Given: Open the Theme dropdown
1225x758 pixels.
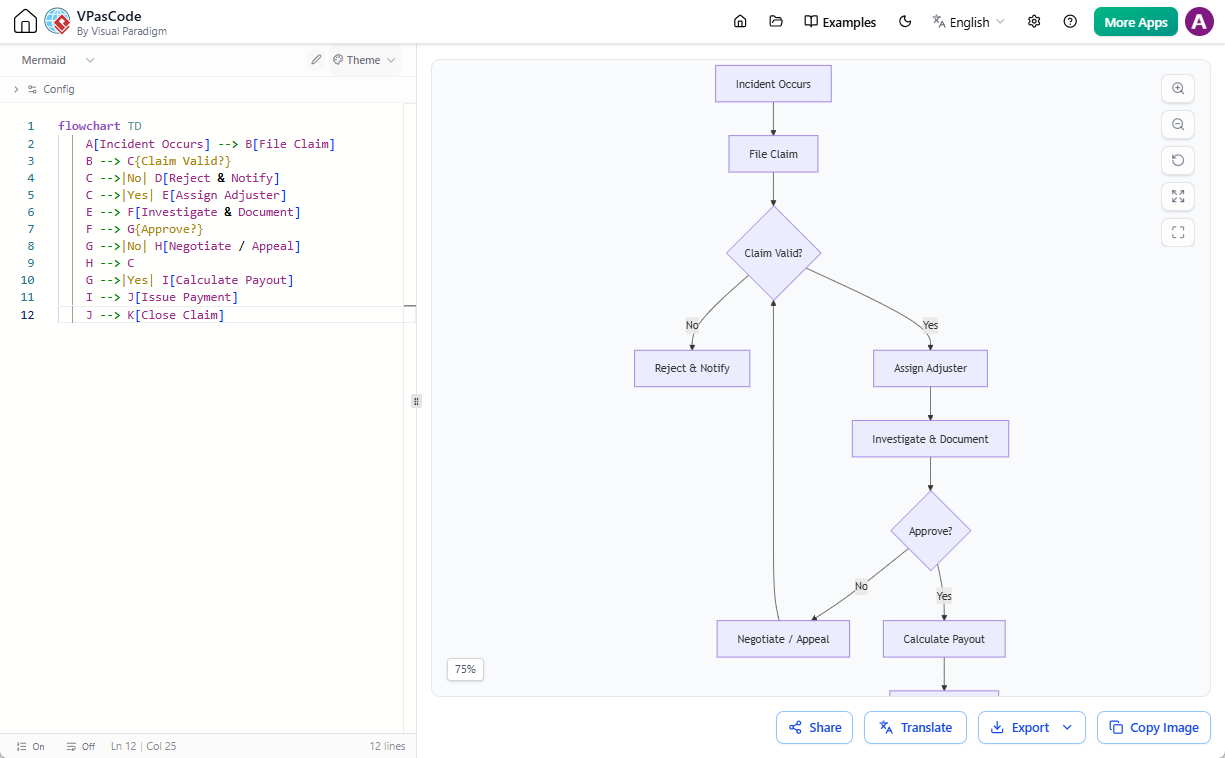Looking at the screenshot, I should coord(364,60).
